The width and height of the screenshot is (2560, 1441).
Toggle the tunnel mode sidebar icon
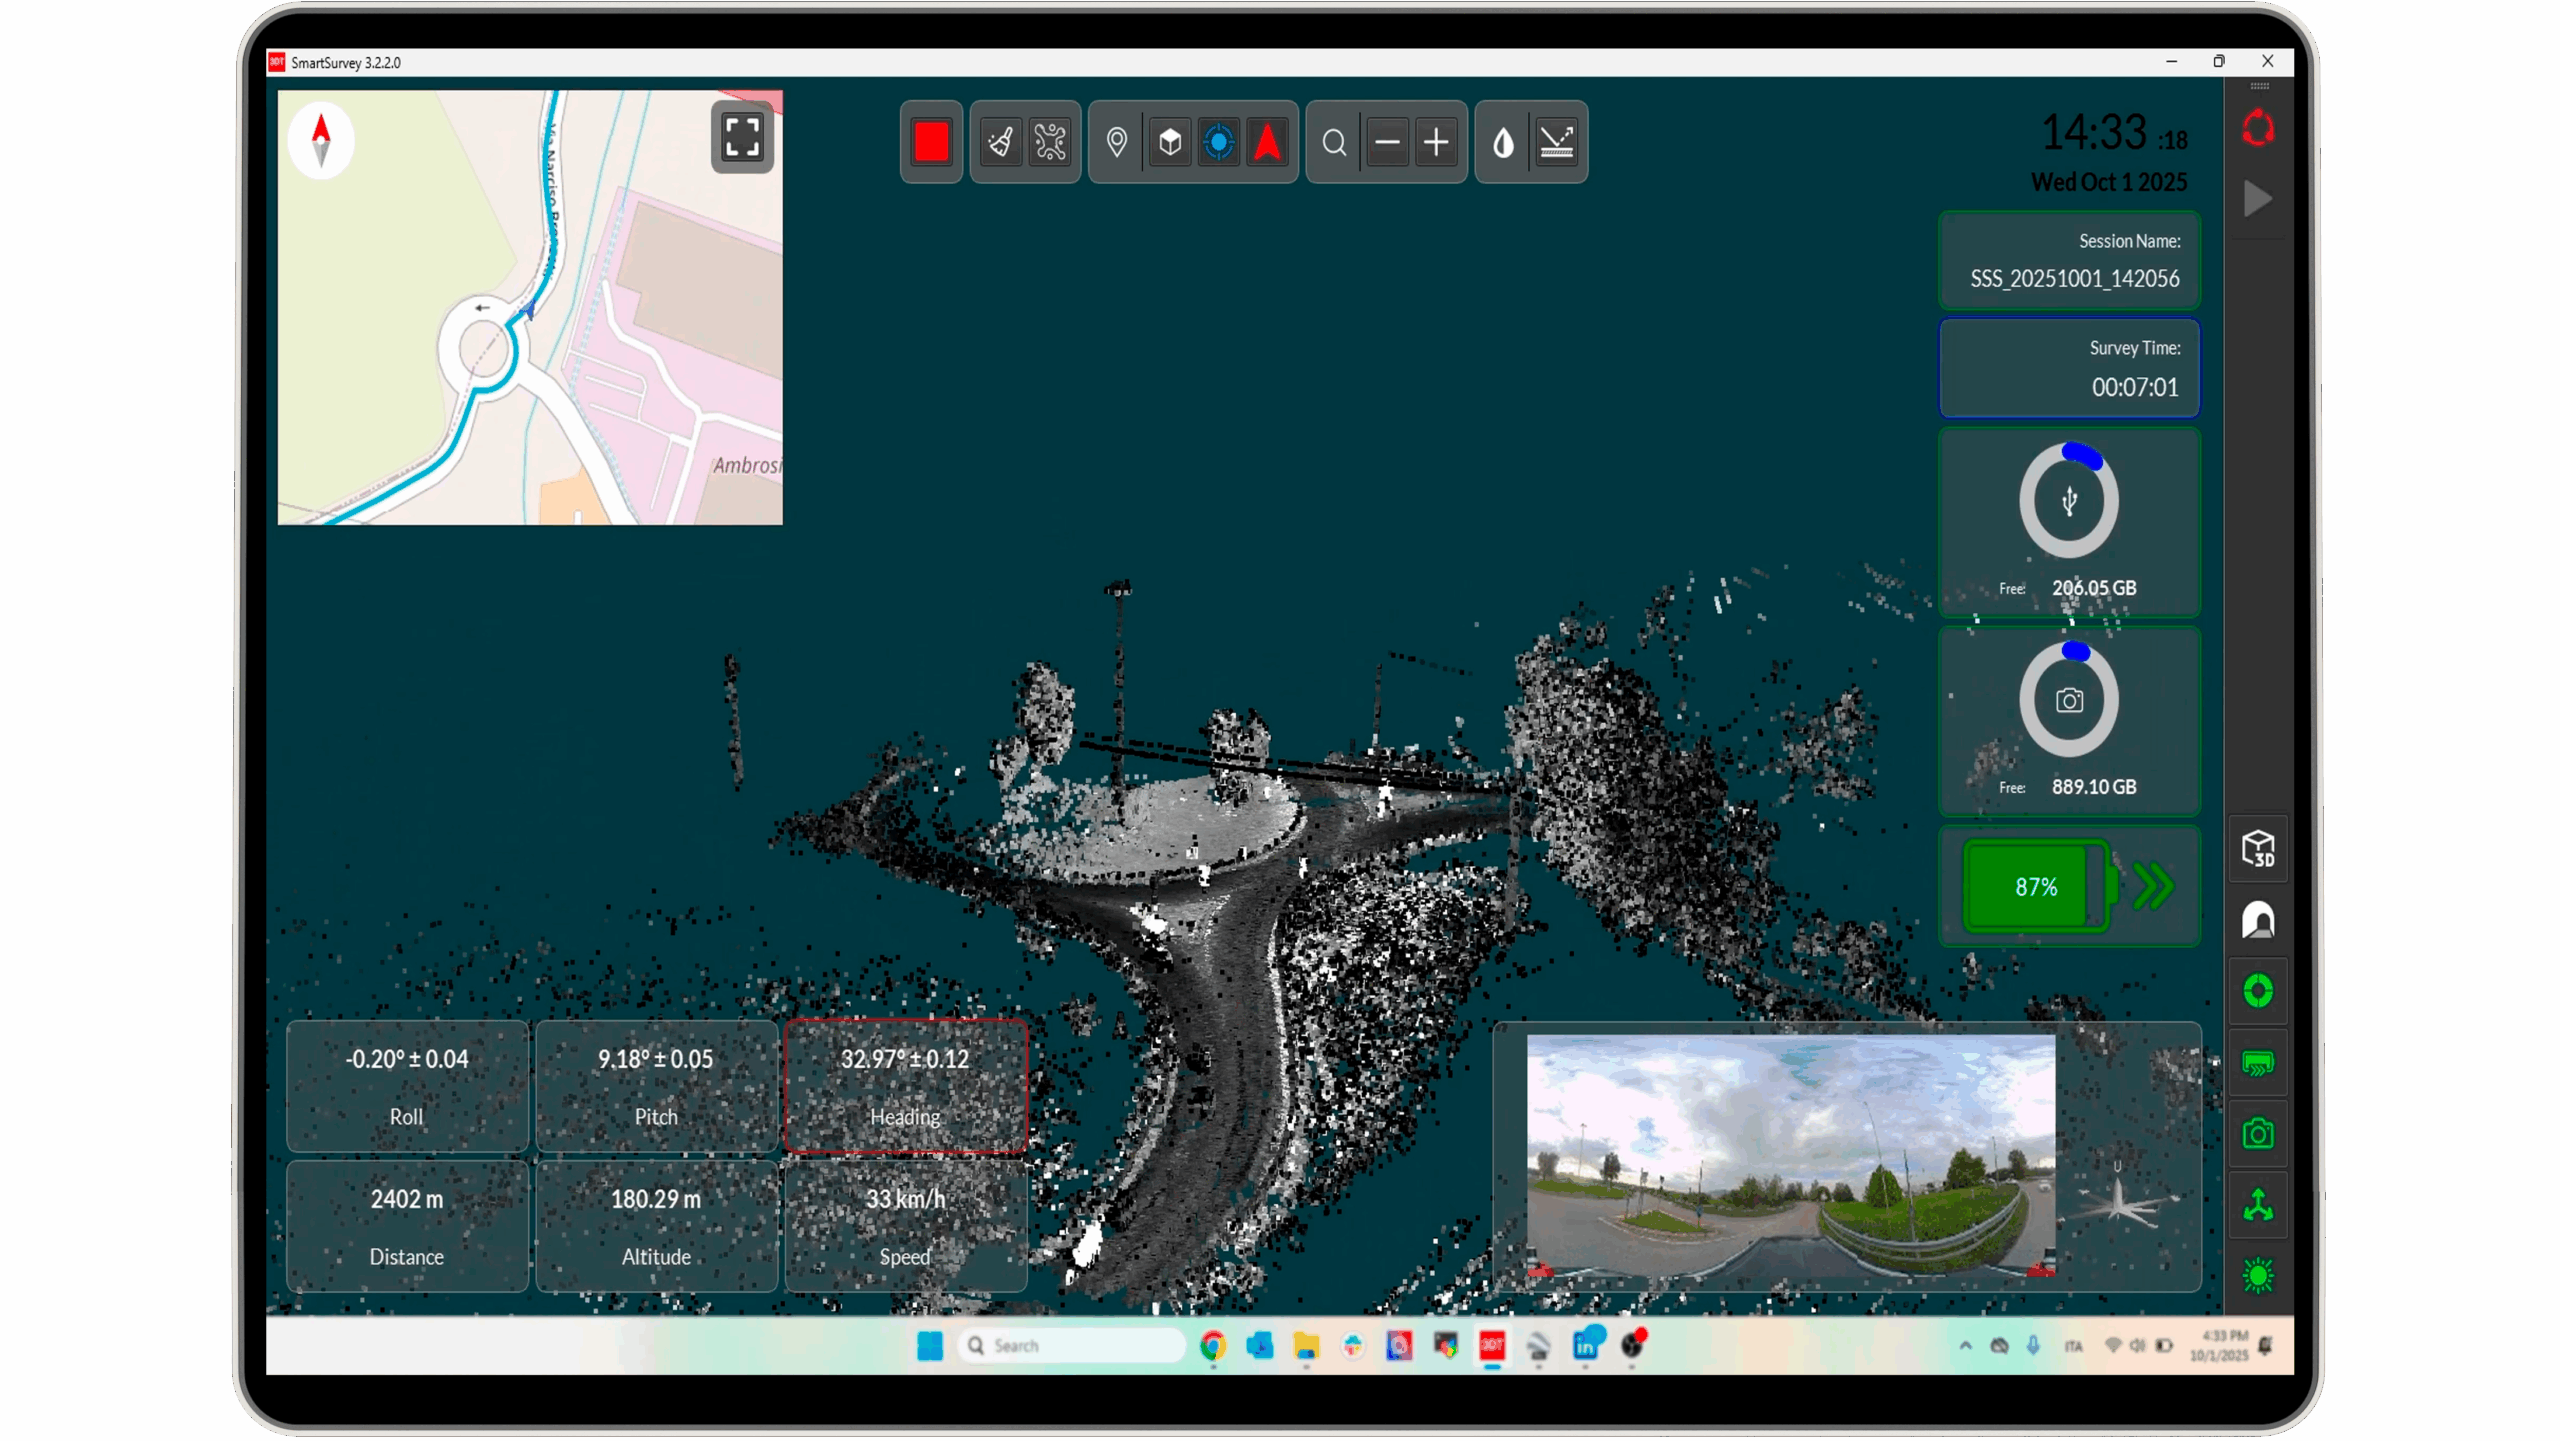tap(2258, 920)
